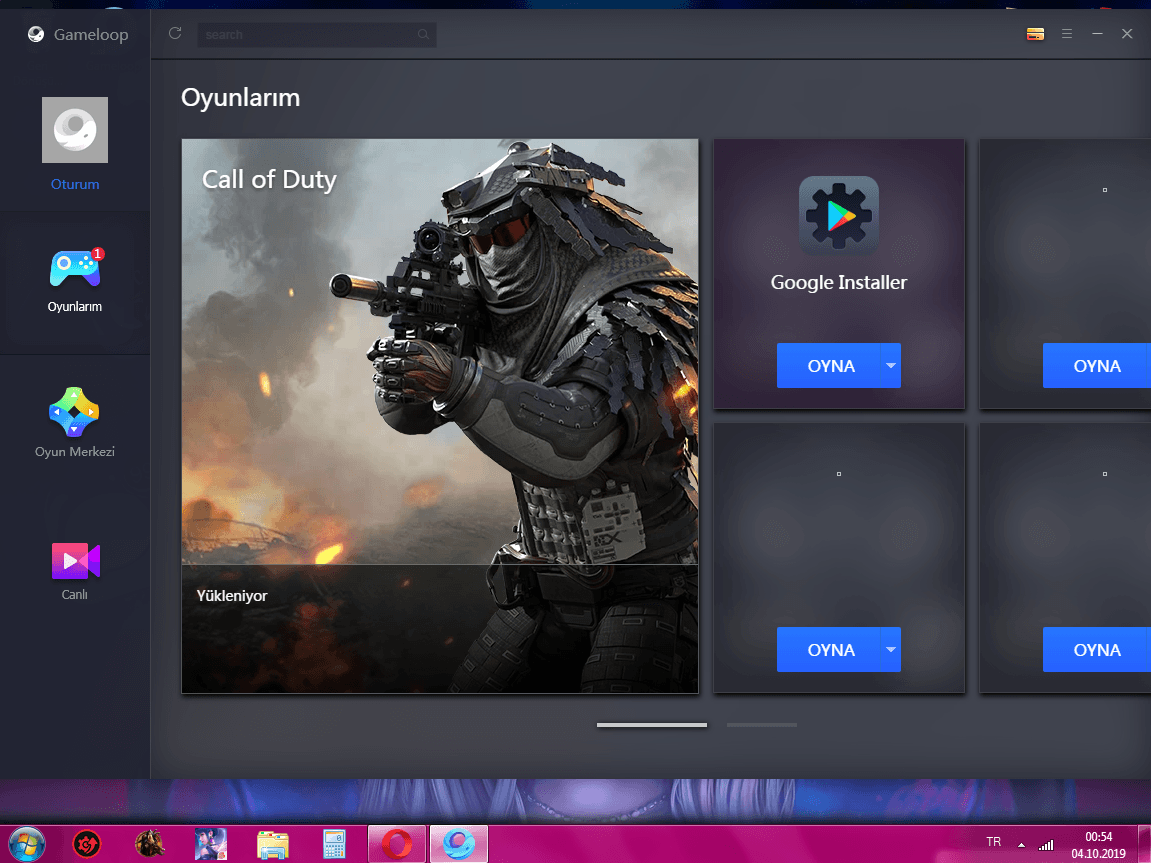The width and height of the screenshot is (1151, 863).
Task: Select the first page indicator bar
Action: (652, 725)
